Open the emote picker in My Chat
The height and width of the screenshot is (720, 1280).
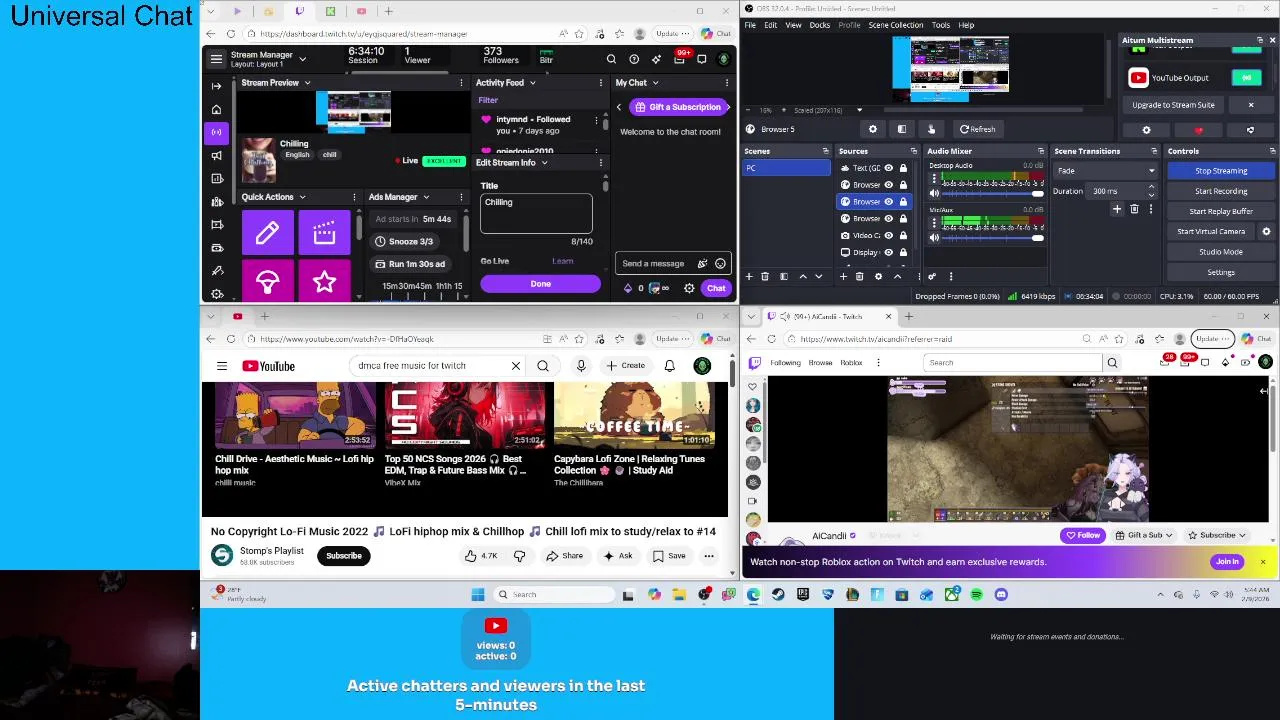(720, 264)
